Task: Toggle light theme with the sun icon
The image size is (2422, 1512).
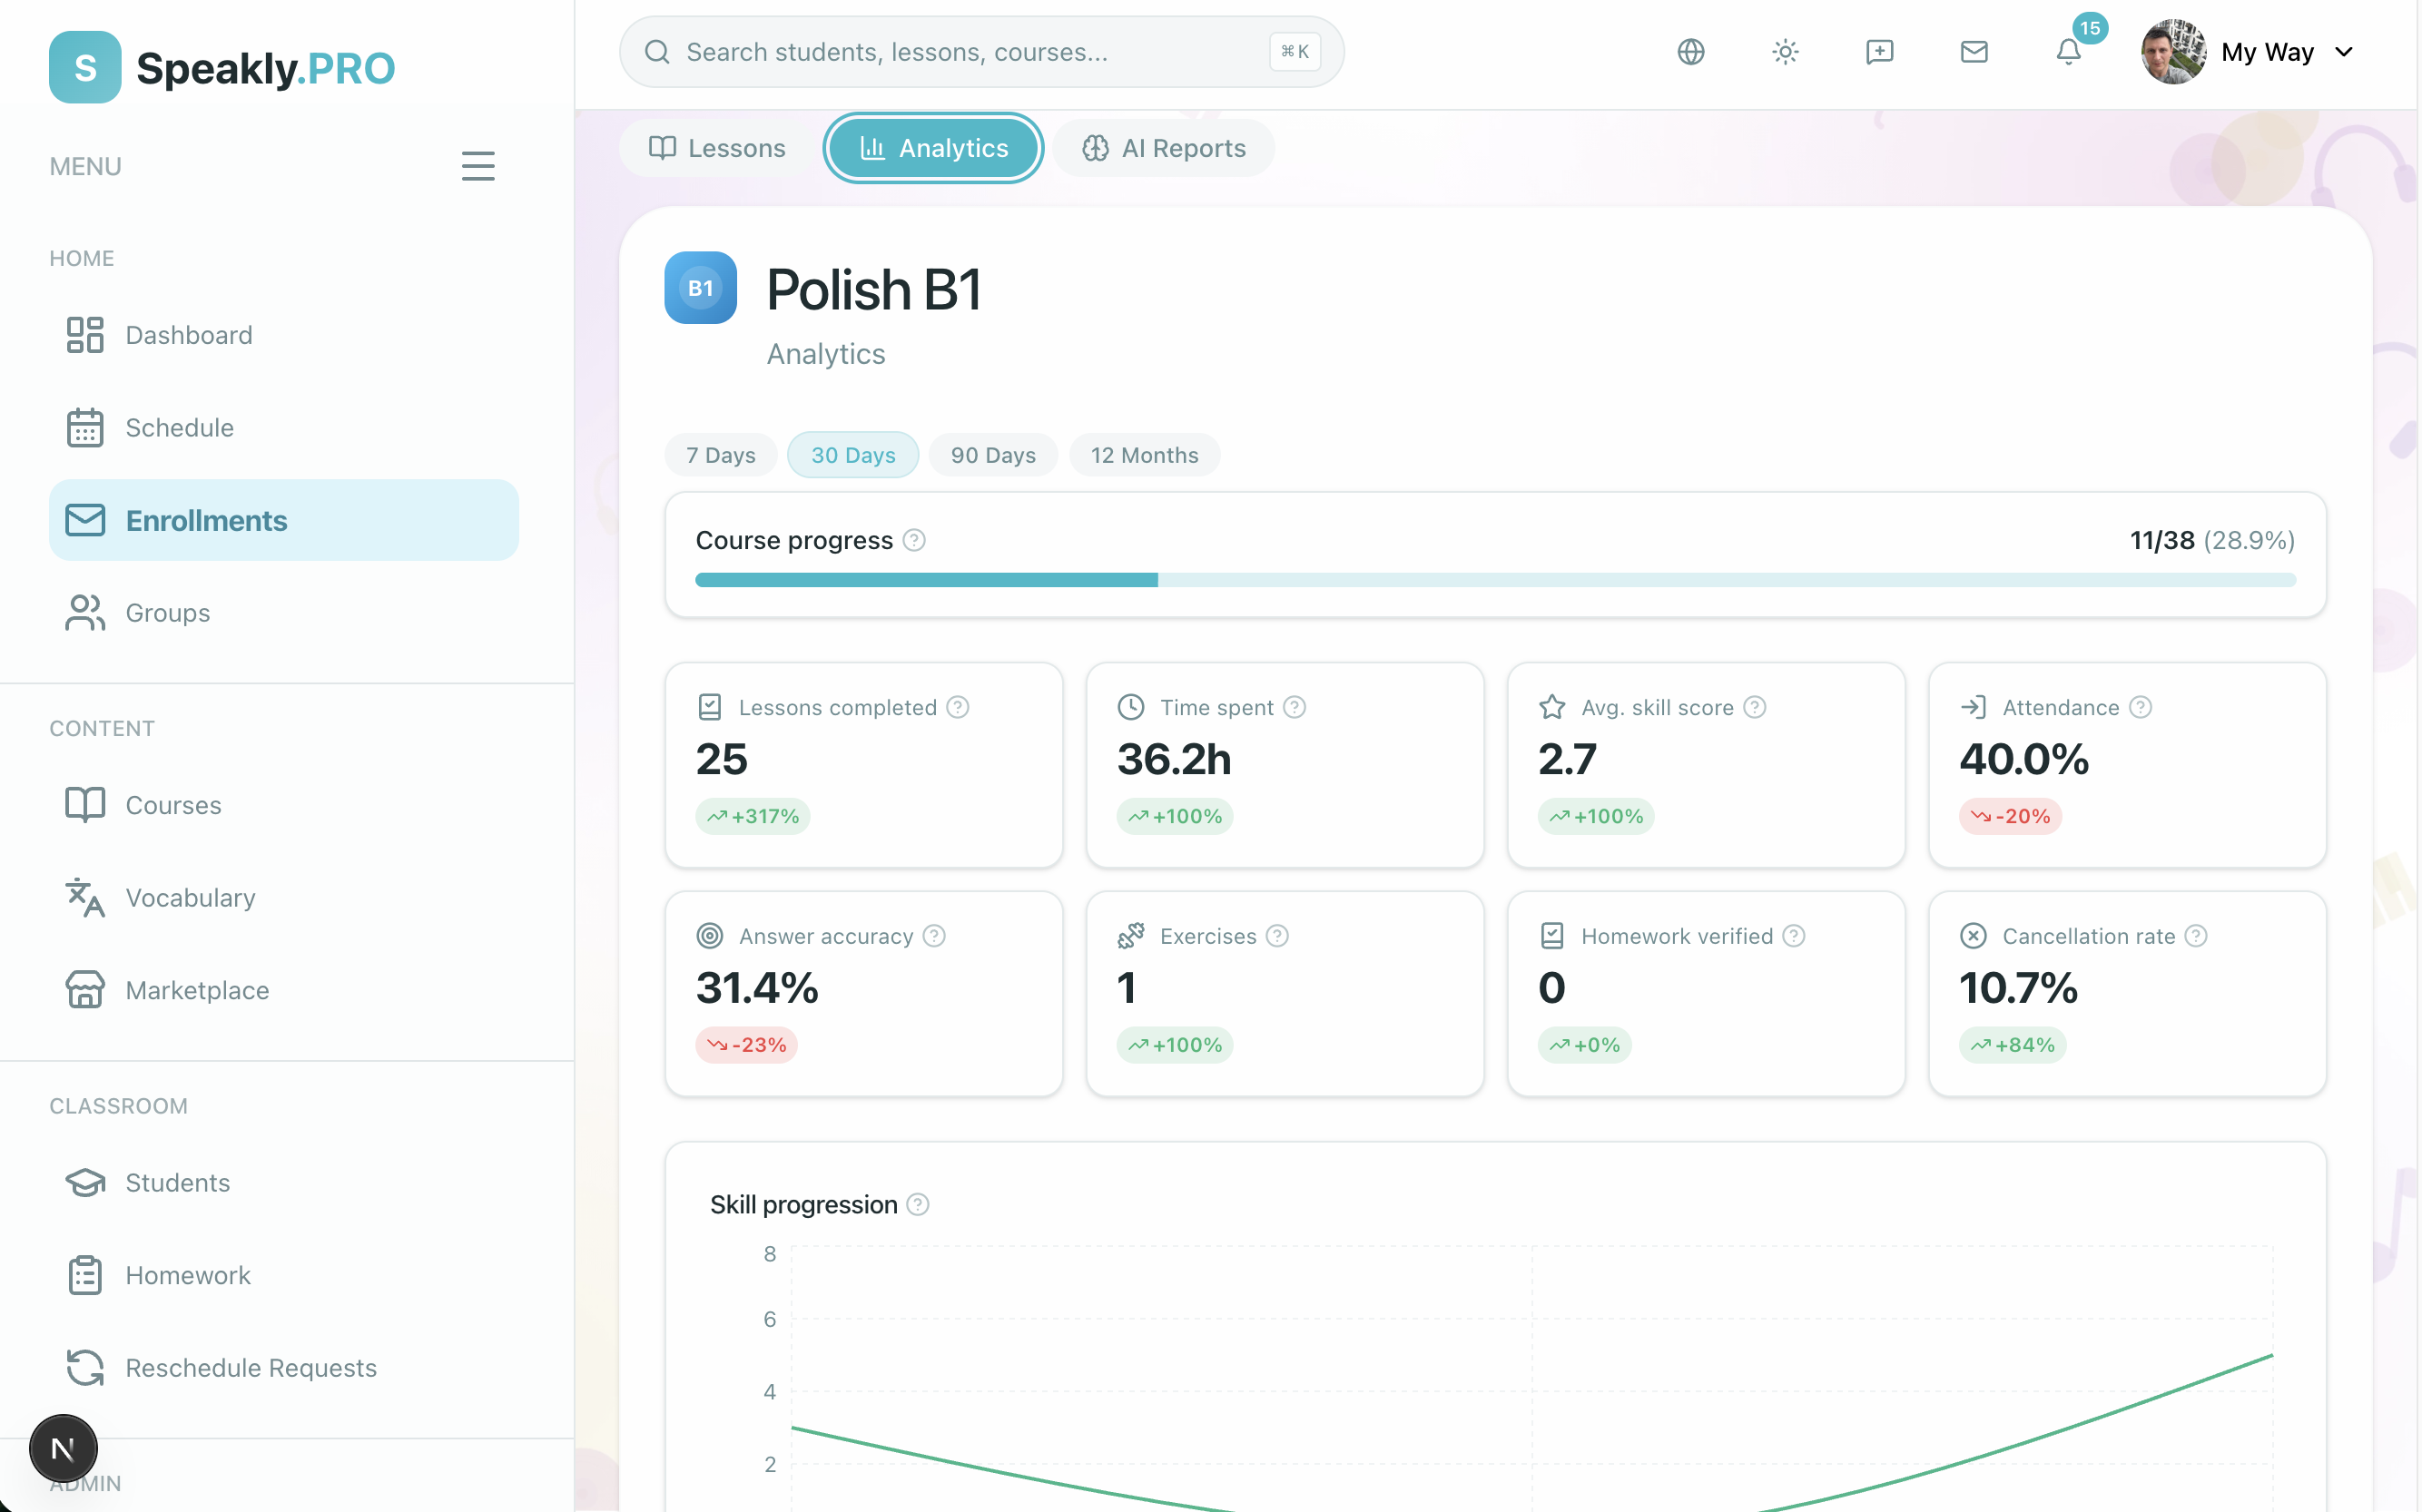Action: point(1785,52)
